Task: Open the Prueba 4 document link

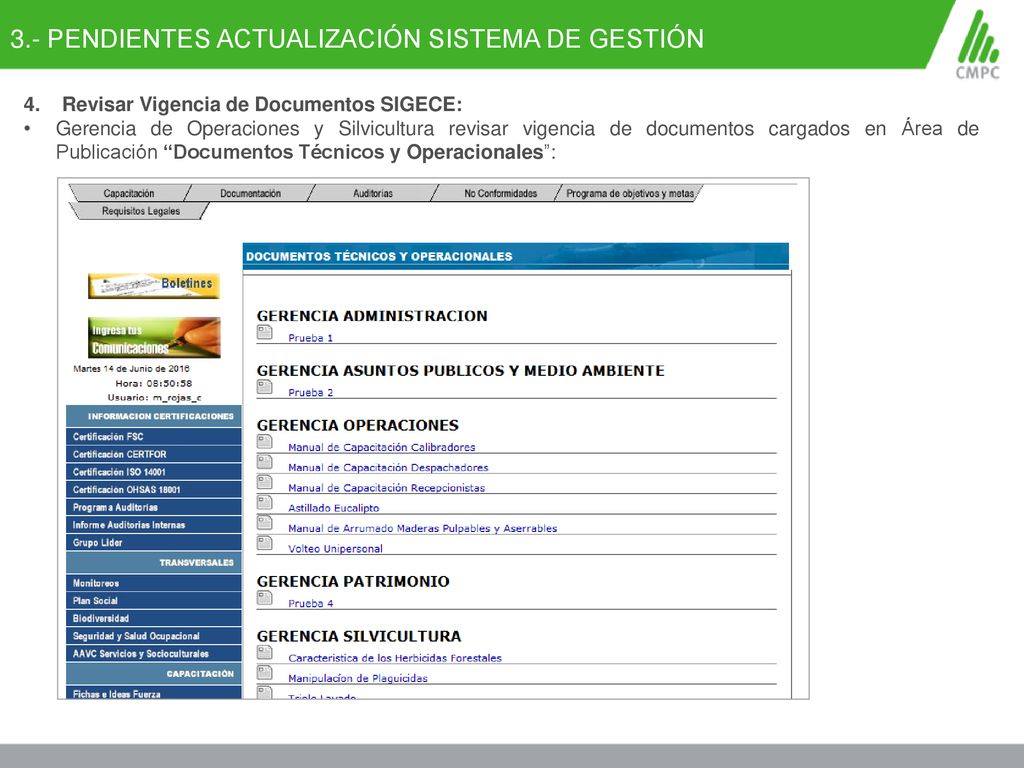Action: [310, 603]
